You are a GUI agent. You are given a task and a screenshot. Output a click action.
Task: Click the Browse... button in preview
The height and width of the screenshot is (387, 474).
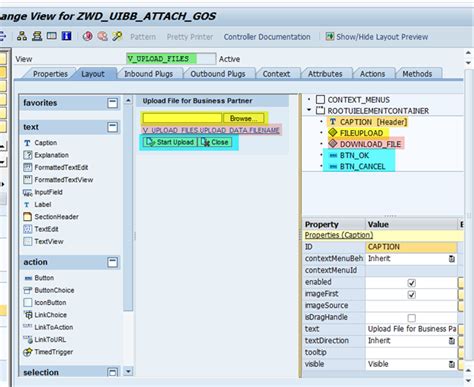tap(244, 118)
